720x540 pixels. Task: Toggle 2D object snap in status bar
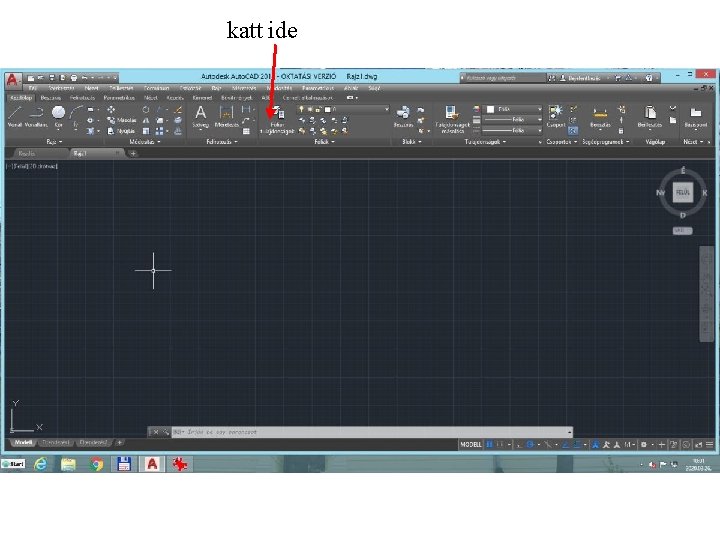tap(577, 444)
